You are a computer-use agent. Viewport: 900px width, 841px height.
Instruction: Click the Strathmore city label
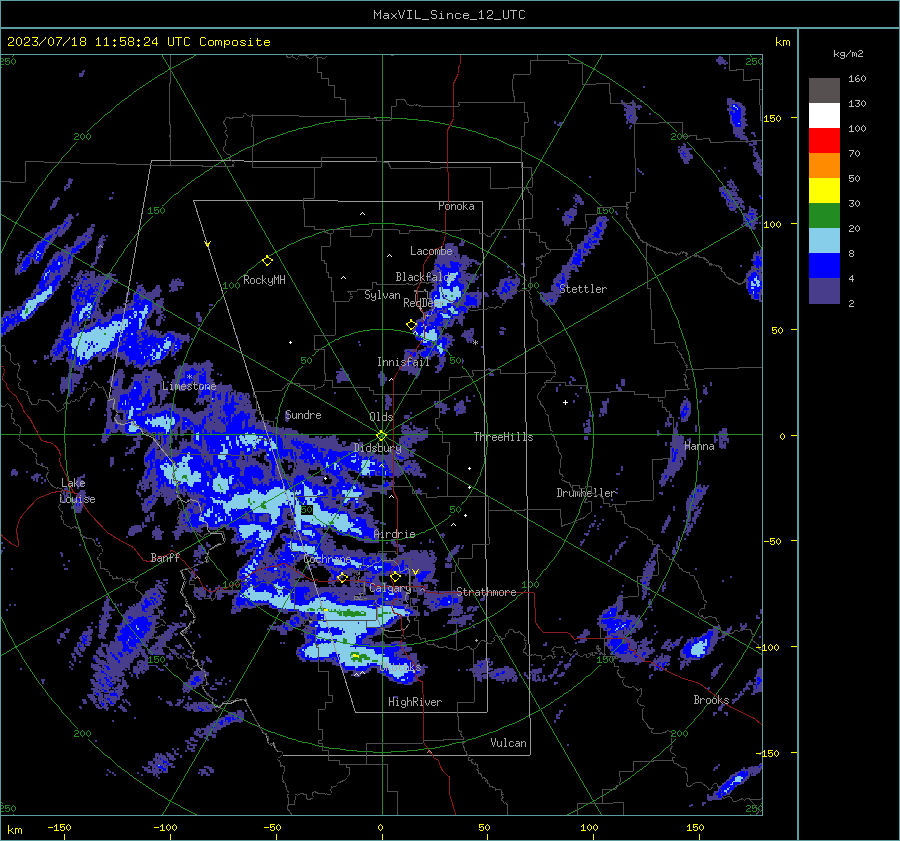(487, 592)
